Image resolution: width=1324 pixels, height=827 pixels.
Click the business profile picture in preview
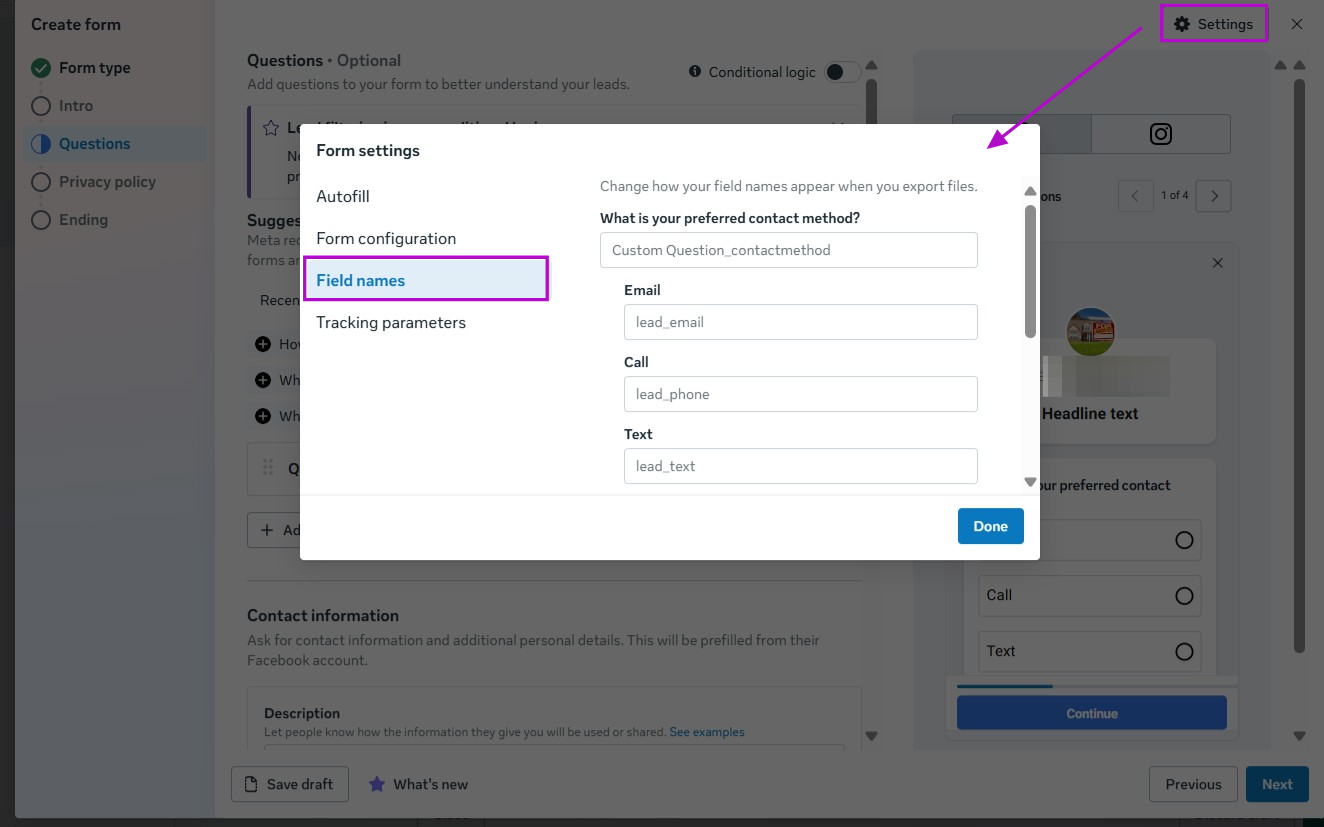[1090, 331]
